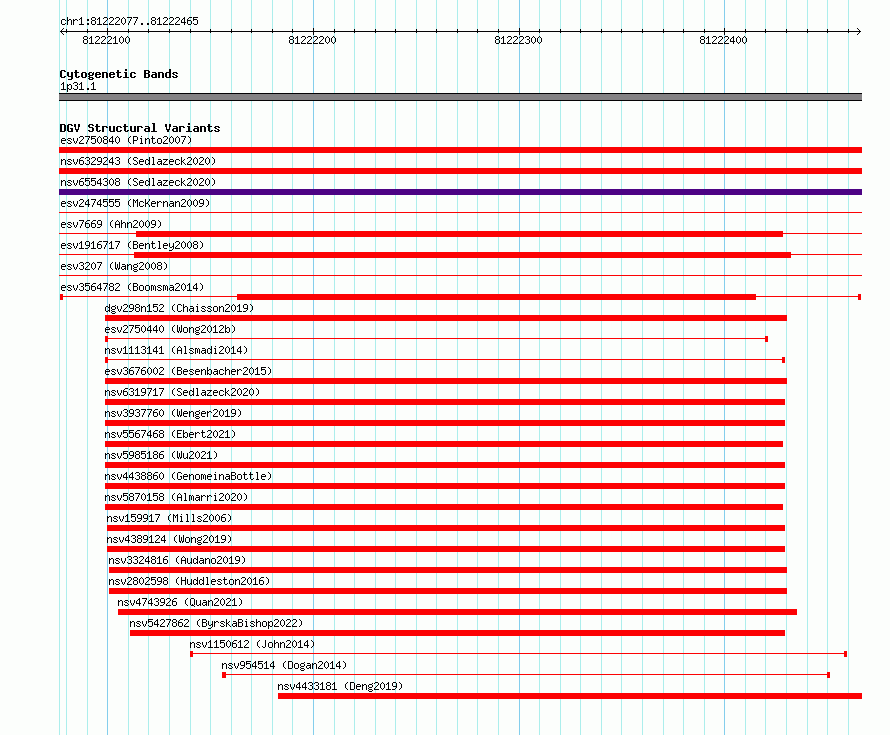This screenshot has width=890, height=735.
Task: Click the red bar under nsv4433181 (Deng2019)
Action: click(570, 696)
